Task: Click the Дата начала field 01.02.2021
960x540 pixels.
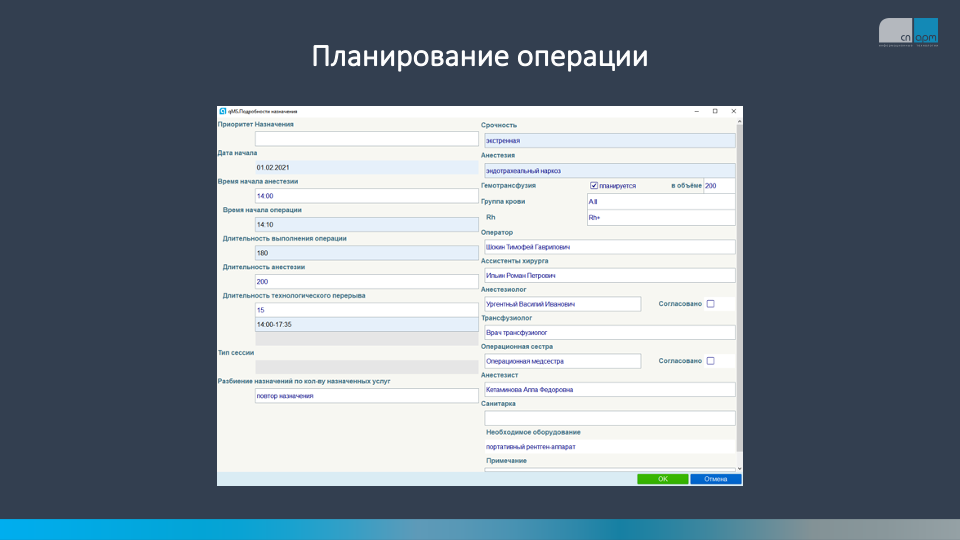Action: click(x=366, y=167)
